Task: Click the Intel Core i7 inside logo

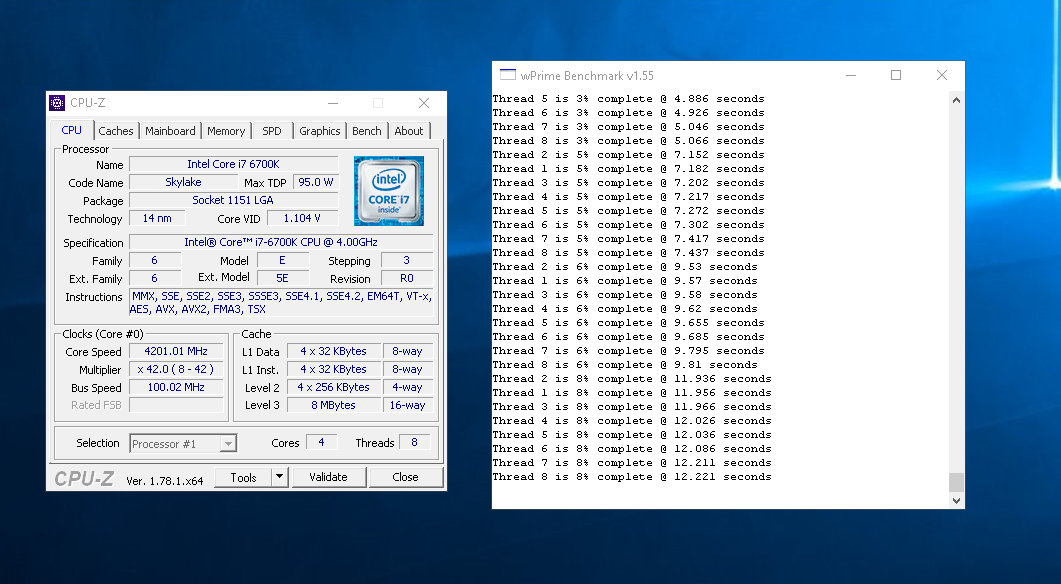Action: [389, 191]
